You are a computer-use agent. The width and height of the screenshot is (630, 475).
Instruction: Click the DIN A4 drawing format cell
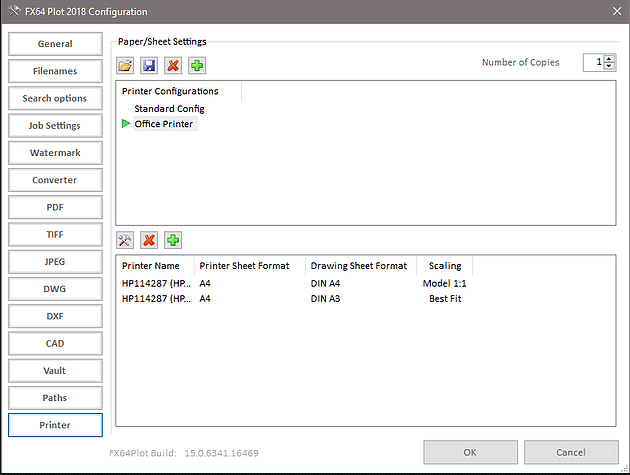325,283
